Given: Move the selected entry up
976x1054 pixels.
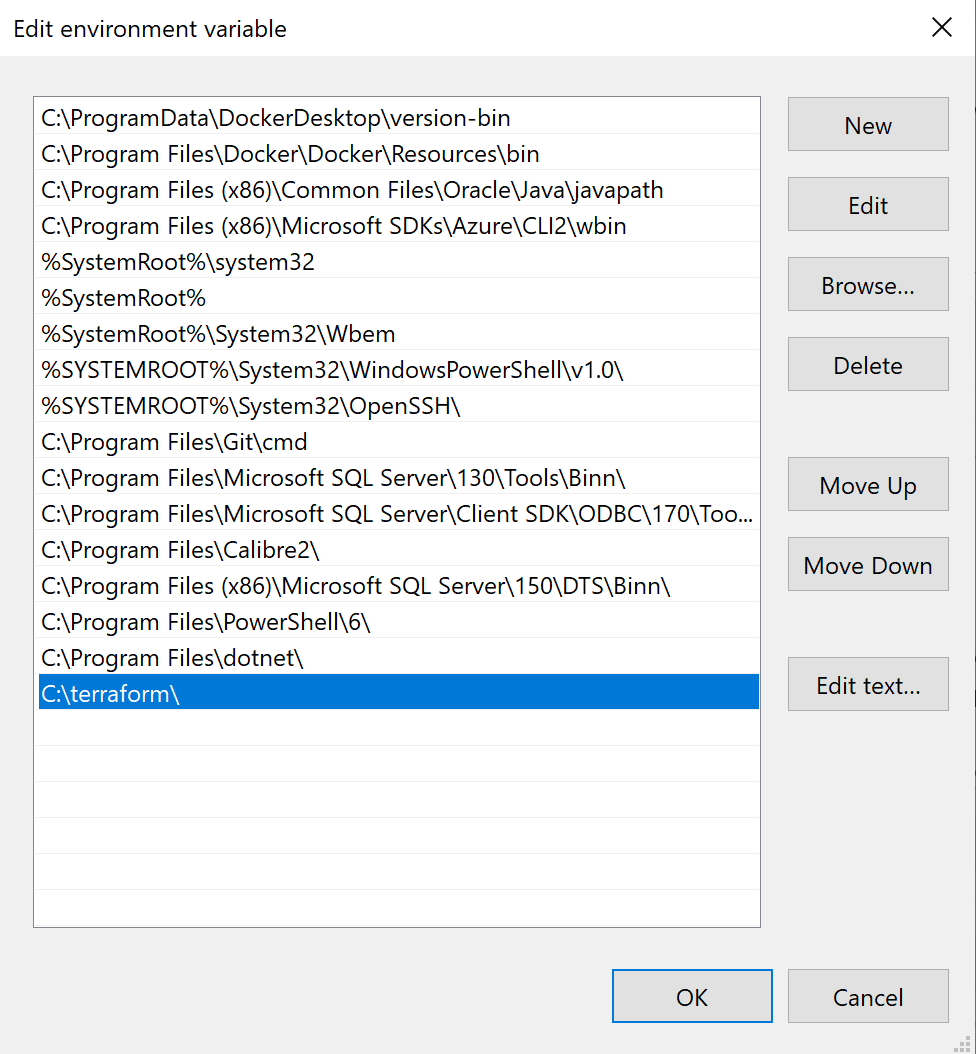Looking at the screenshot, I should 867,484.
